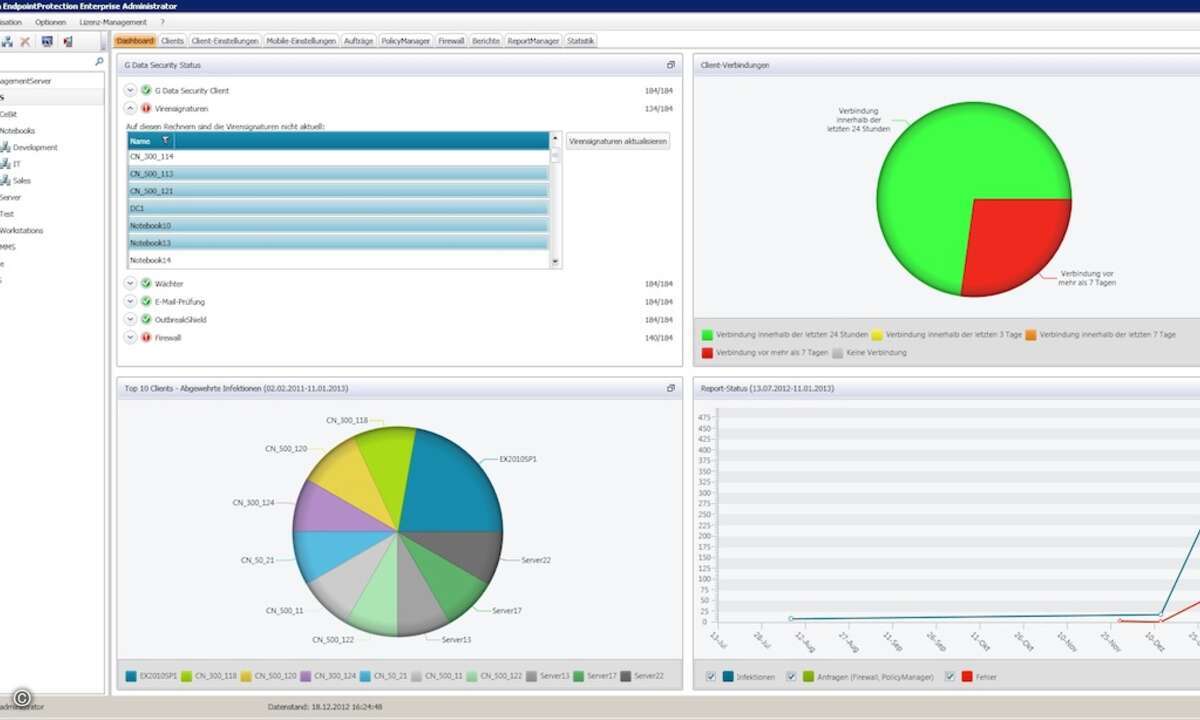The width and height of the screenshot is (1200, 720).
Task: Click red warning icon beside Virensignaturen
Action: (x=146, y=108)
